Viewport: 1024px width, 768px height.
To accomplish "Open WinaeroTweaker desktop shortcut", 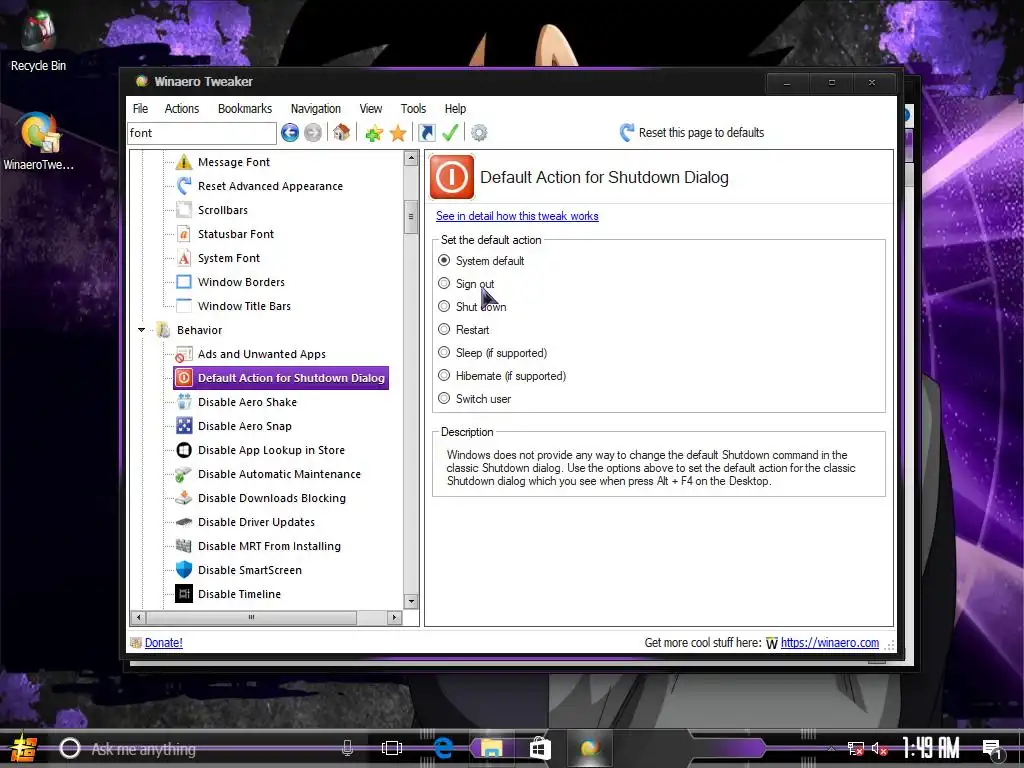I will click(x=39, y=142).
